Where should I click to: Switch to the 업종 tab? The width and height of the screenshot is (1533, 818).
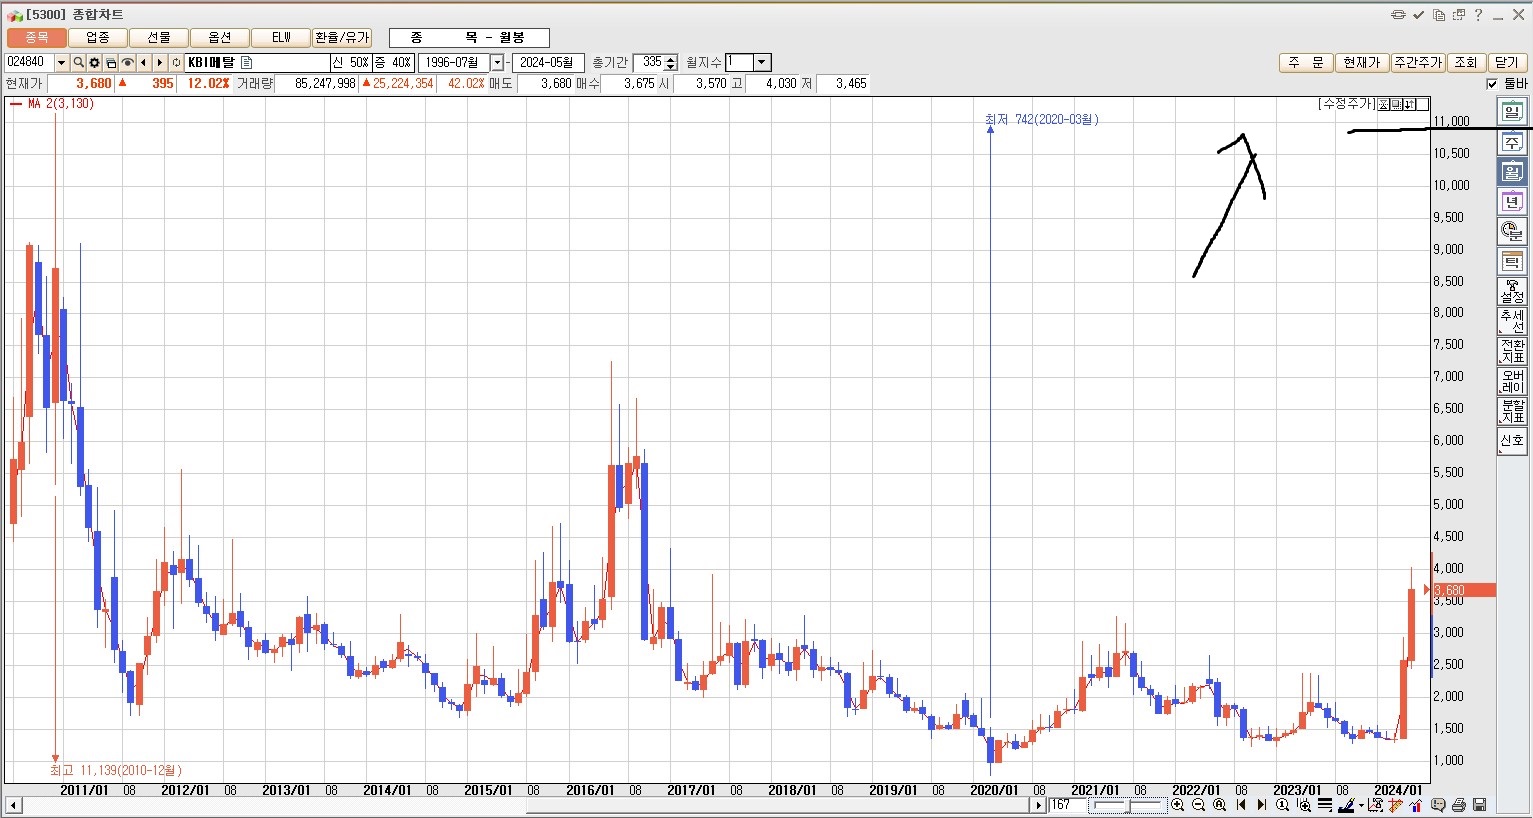click(x=98, y=38)
